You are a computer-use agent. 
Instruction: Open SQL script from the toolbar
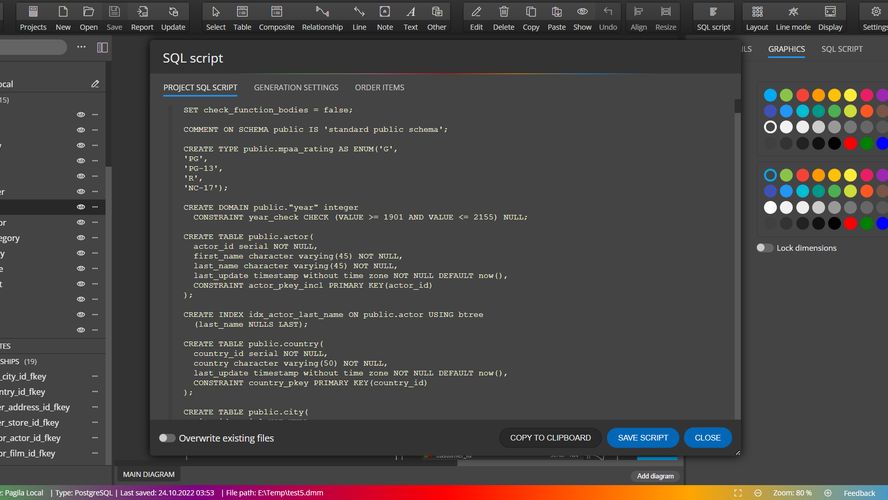pyautogui.click(x=714, y=18)
